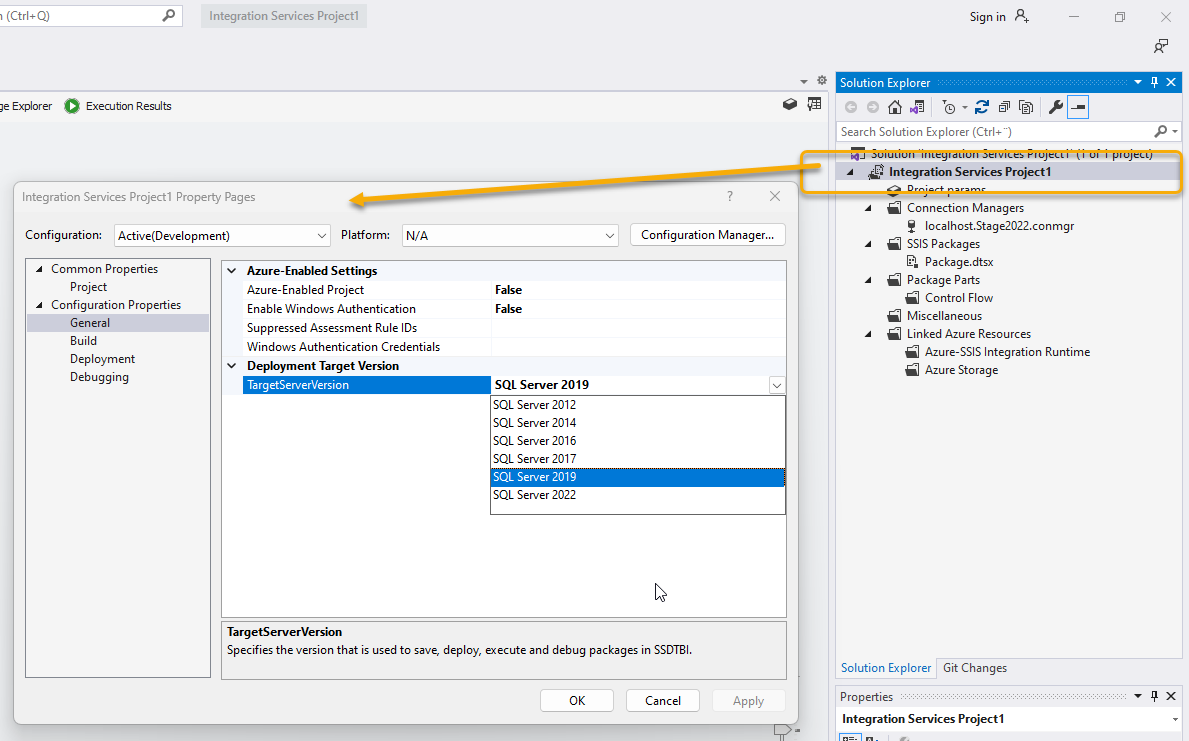
Task: Click Sign in link
Action: point(987,17)
